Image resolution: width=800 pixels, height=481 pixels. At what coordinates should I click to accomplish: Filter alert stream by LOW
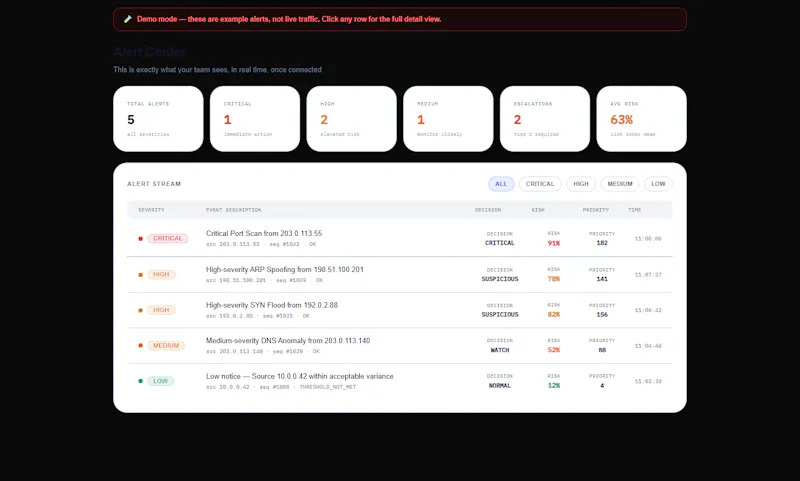pos(658,184)
